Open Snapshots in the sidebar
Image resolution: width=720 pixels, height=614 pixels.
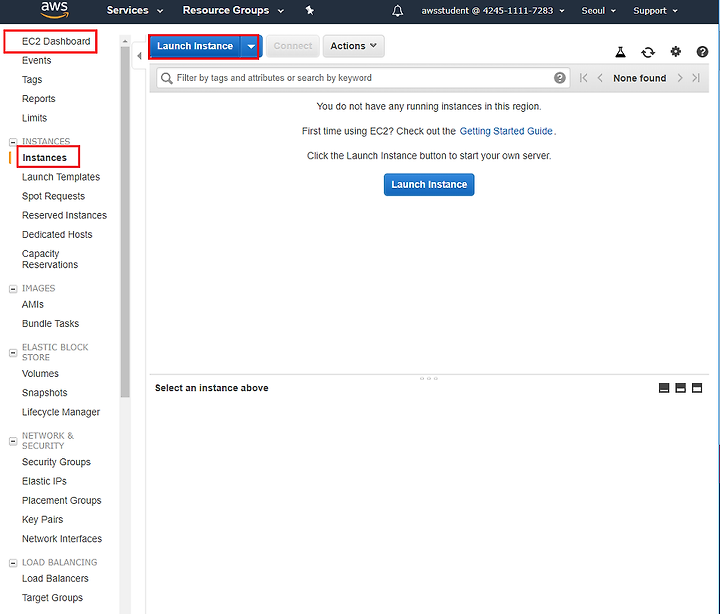(x=45, y=393)
